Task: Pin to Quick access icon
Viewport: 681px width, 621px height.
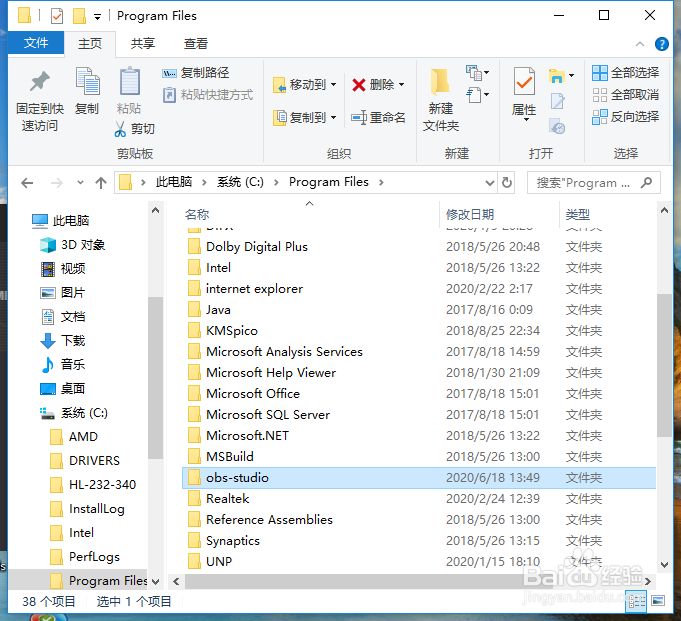Action: point(40,81)
